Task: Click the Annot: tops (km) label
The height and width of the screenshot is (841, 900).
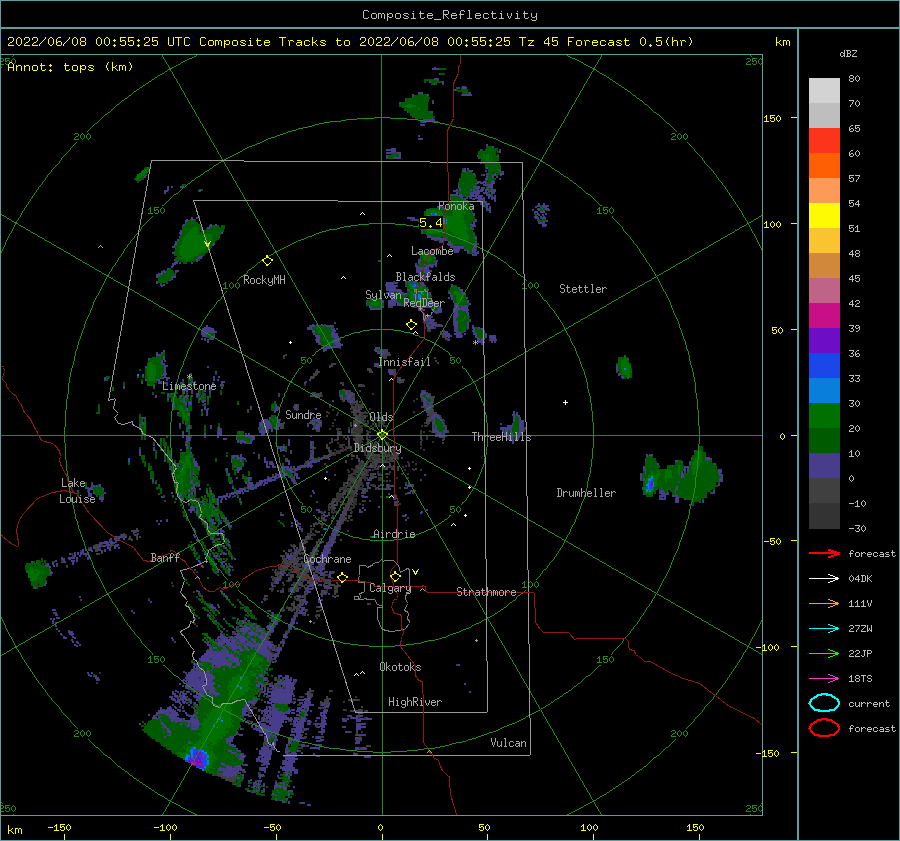Action: point(70,67)
